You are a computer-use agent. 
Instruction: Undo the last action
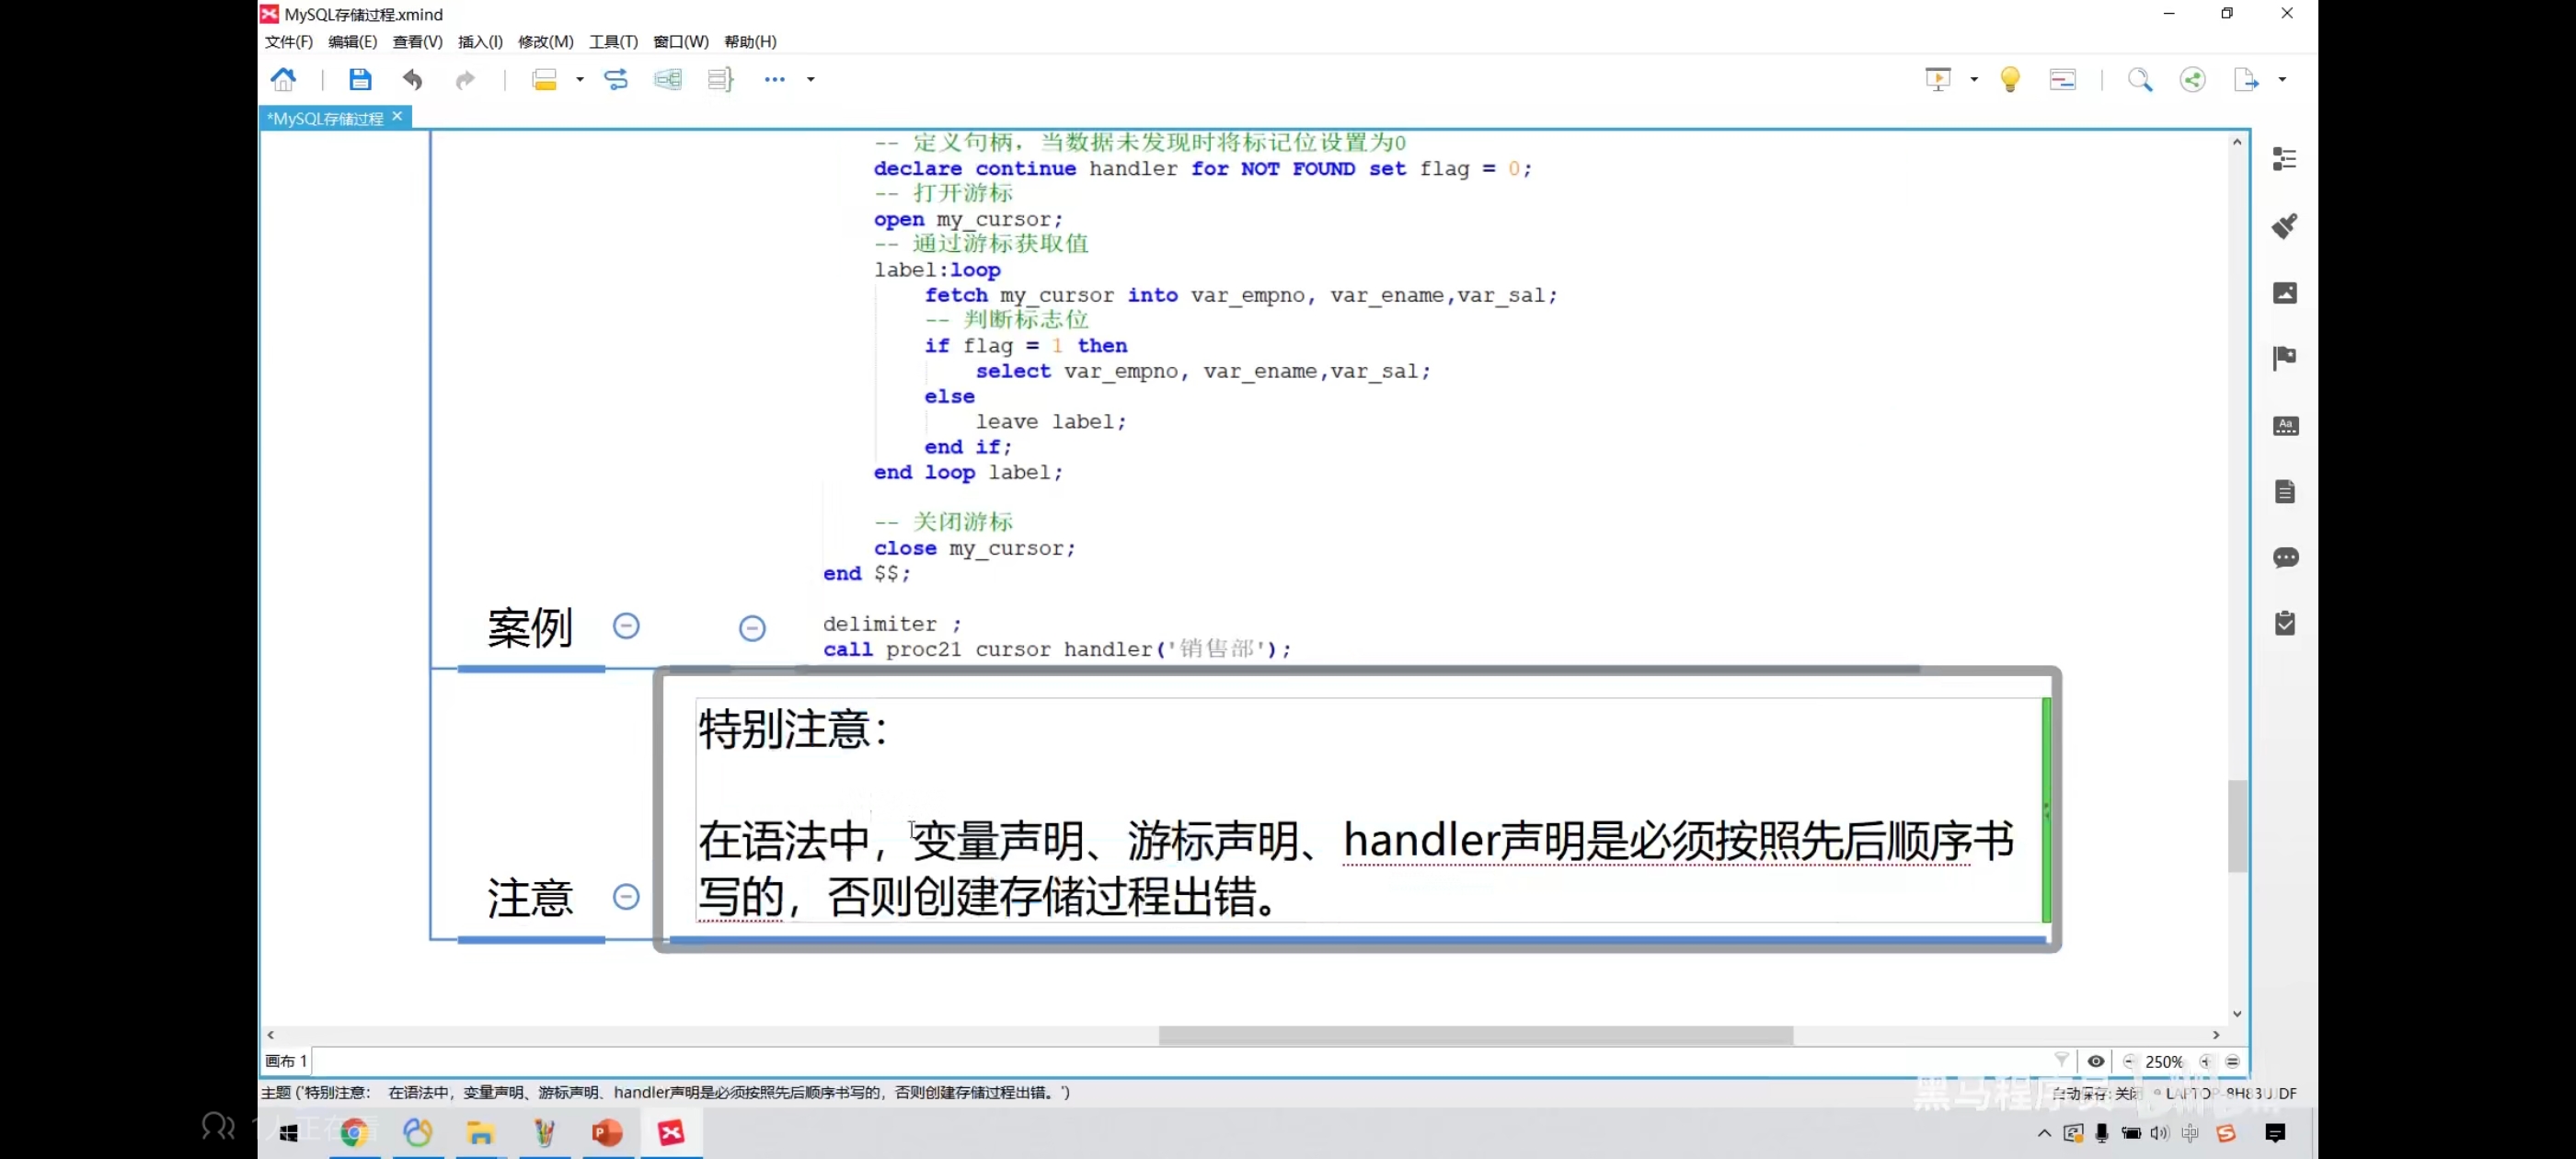[x=412, y=79]
